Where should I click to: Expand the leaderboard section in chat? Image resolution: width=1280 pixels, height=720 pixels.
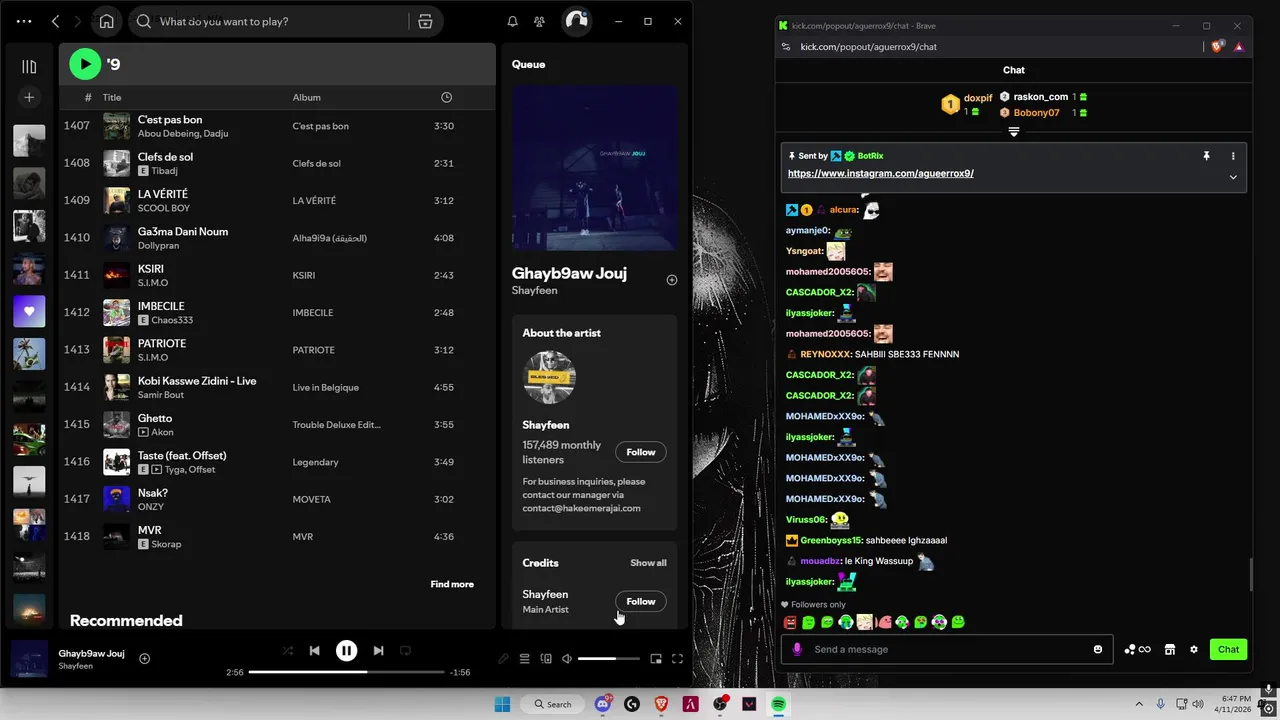click(x=1013, y=132)
